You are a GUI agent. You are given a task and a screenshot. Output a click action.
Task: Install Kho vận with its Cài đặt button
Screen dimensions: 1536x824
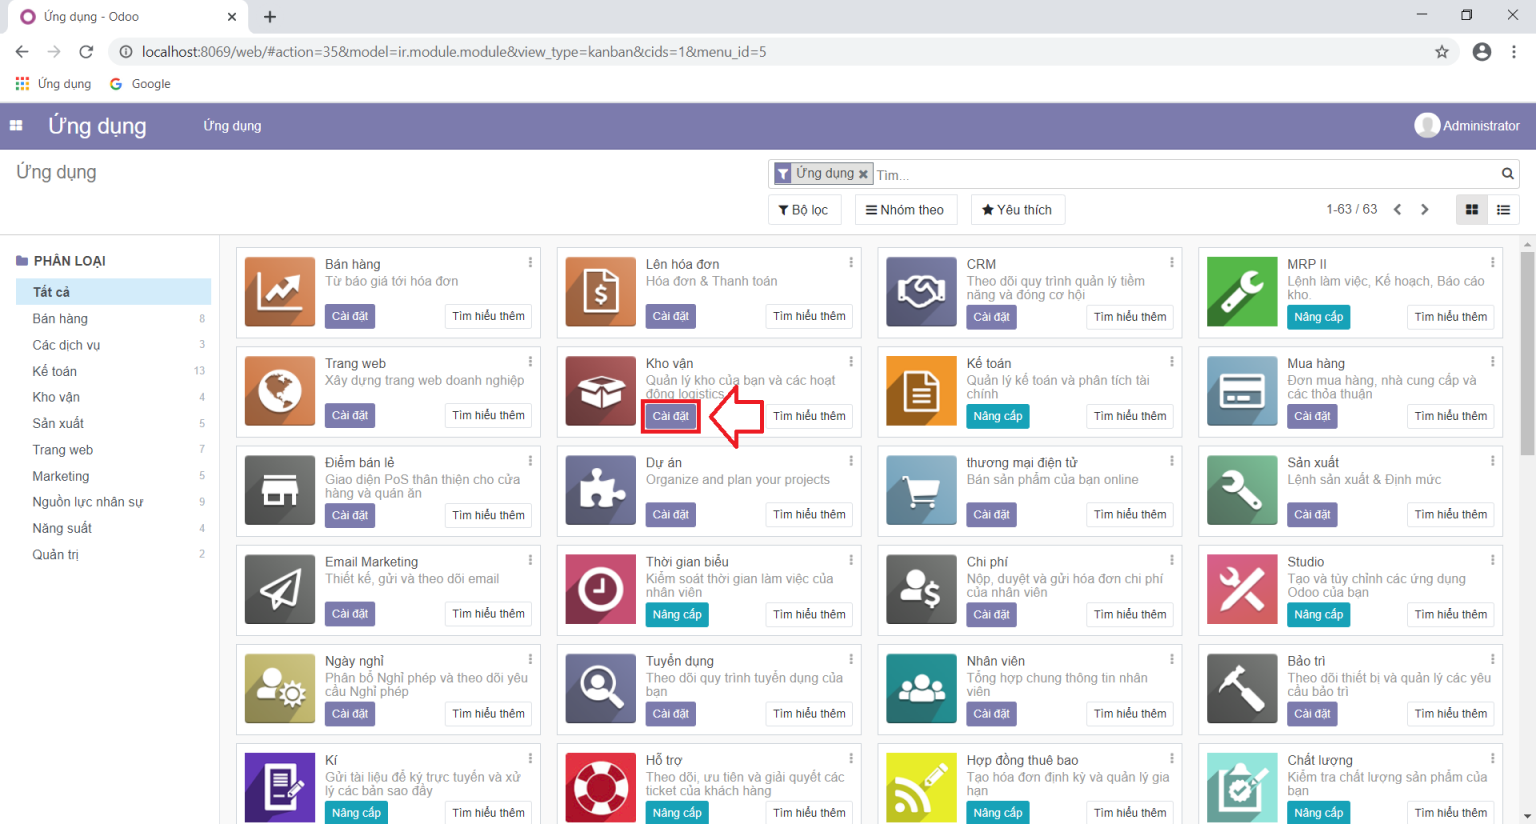point(670,416)
